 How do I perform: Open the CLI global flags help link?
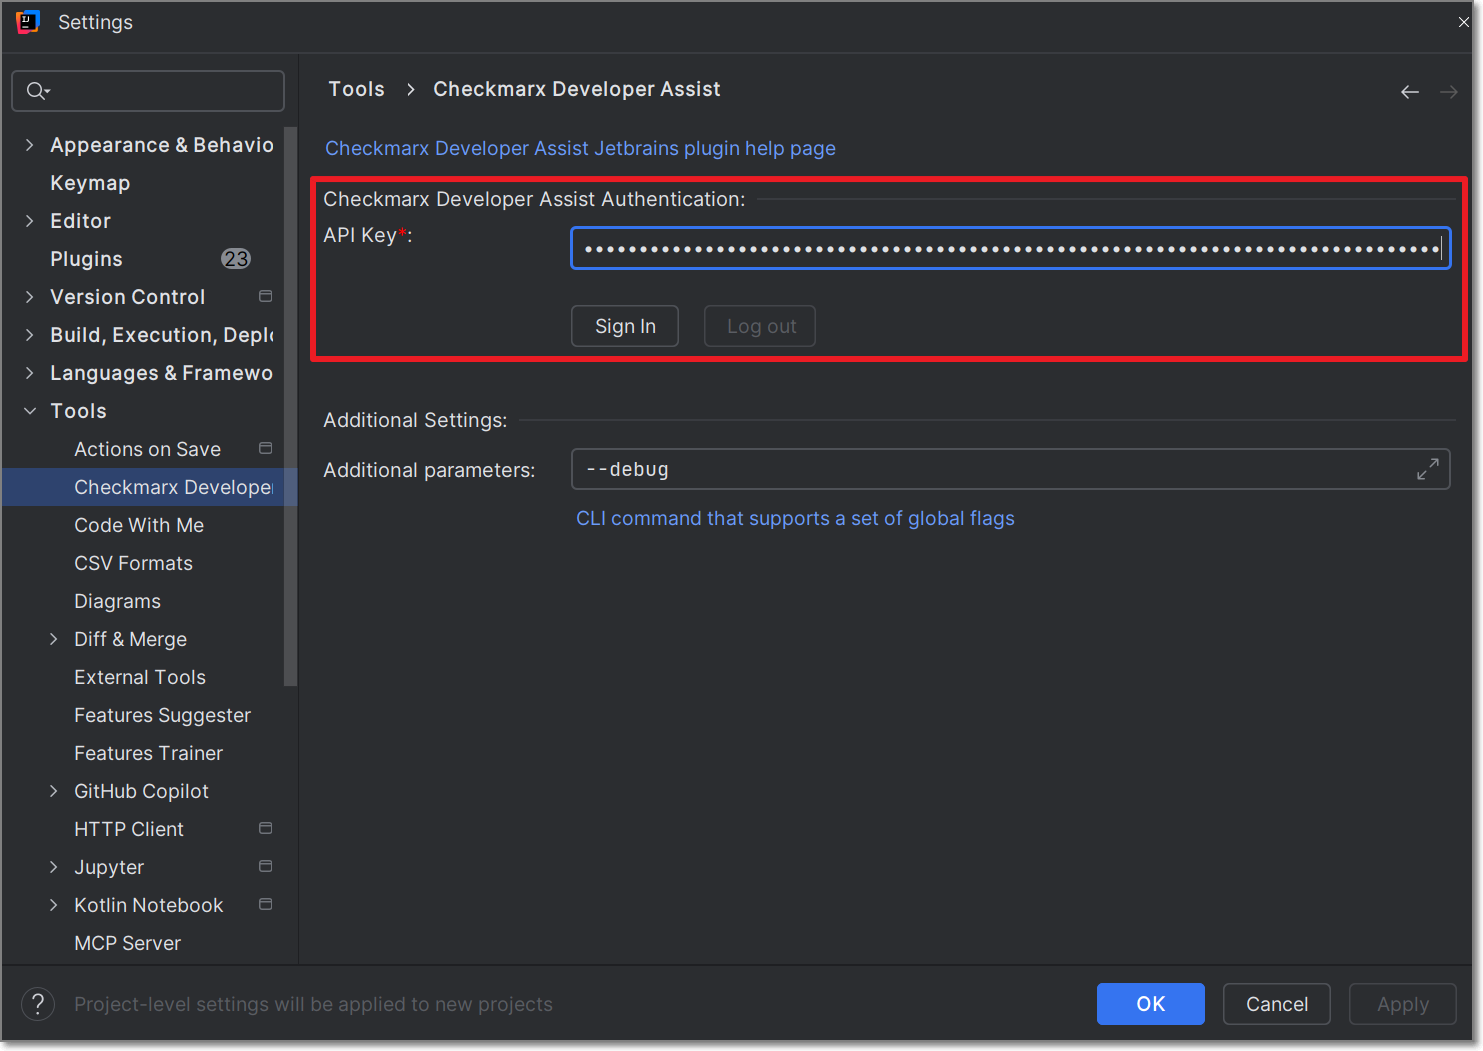pyautogui.click(x=795, y=518)
